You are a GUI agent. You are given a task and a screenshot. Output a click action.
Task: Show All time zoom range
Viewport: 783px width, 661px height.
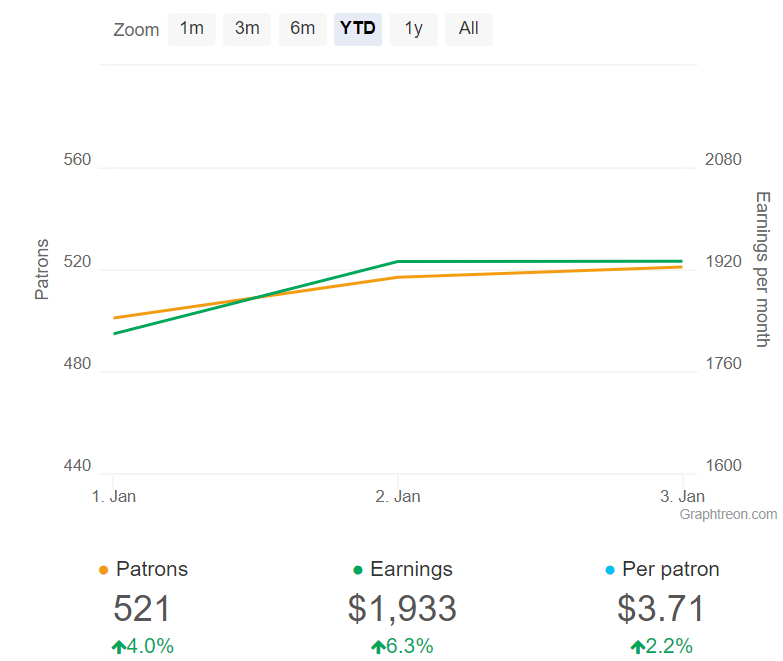(x=469, y=29)
